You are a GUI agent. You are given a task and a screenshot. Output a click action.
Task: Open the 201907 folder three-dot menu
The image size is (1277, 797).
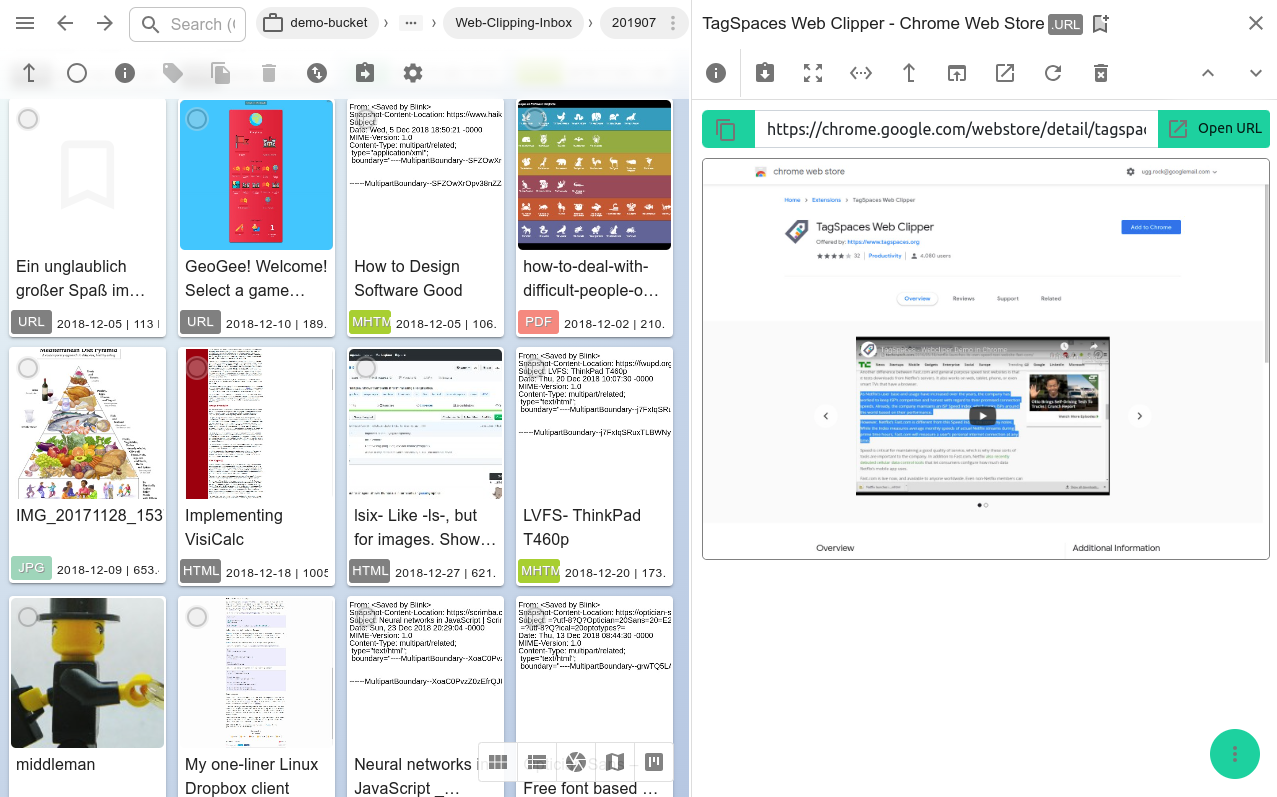(x=674, y=23)
